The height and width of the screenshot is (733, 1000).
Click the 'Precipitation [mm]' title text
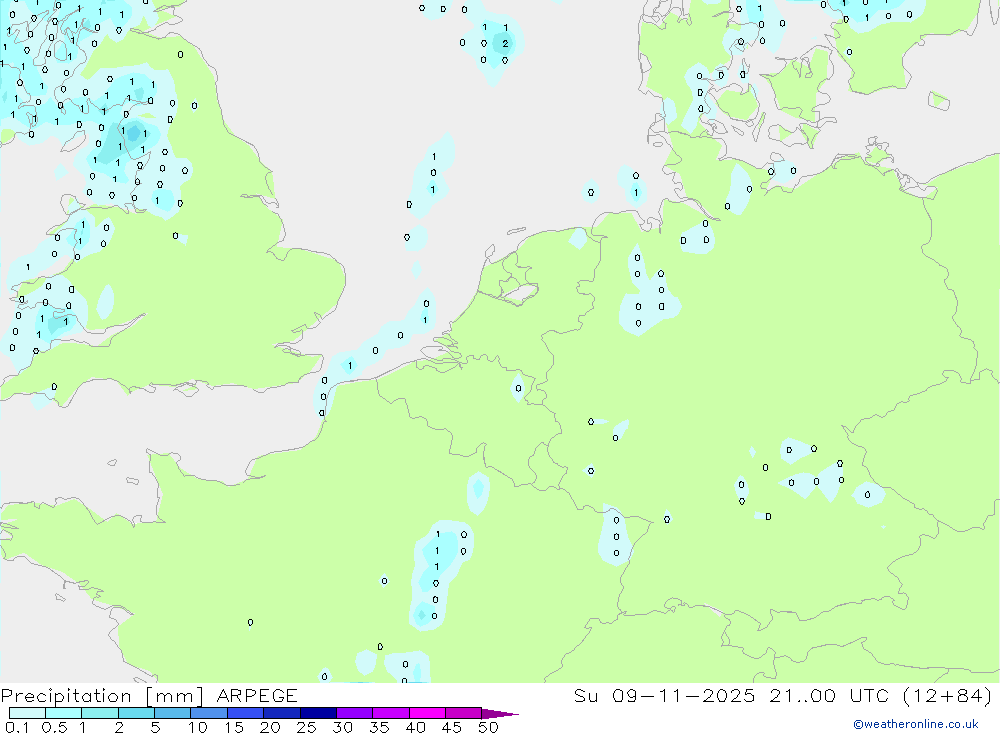click(102, 696)
